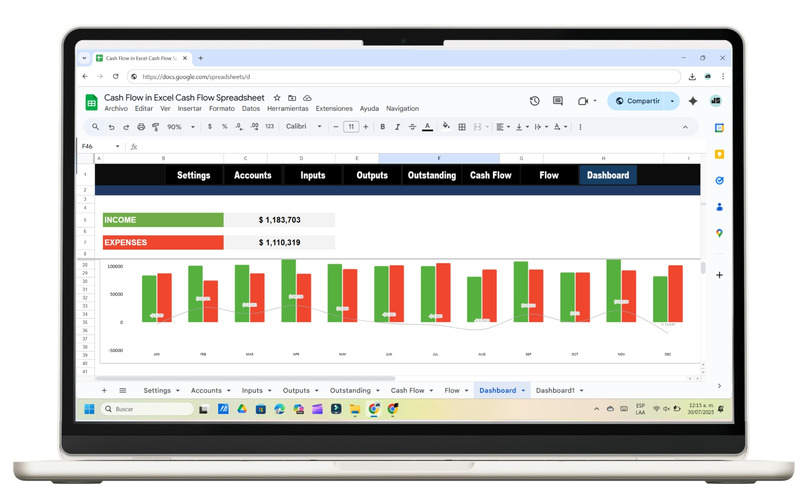Click the Buscar taskbar search box
800x500 pixels.
pos(147,409)
